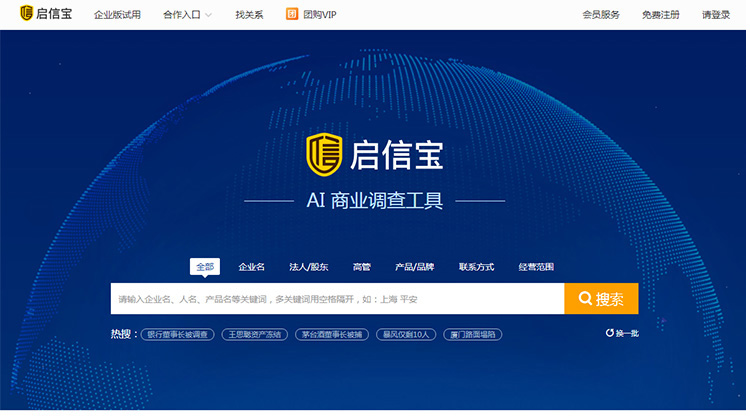750x416 pixels.
Task: Click 免费注册 to sign up
Action: [660, 15]
